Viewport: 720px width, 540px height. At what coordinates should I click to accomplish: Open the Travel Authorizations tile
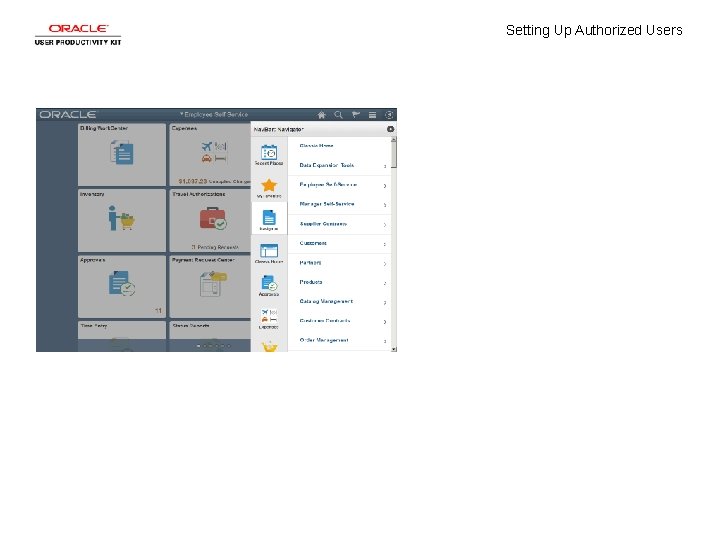(x=210, y=220)
